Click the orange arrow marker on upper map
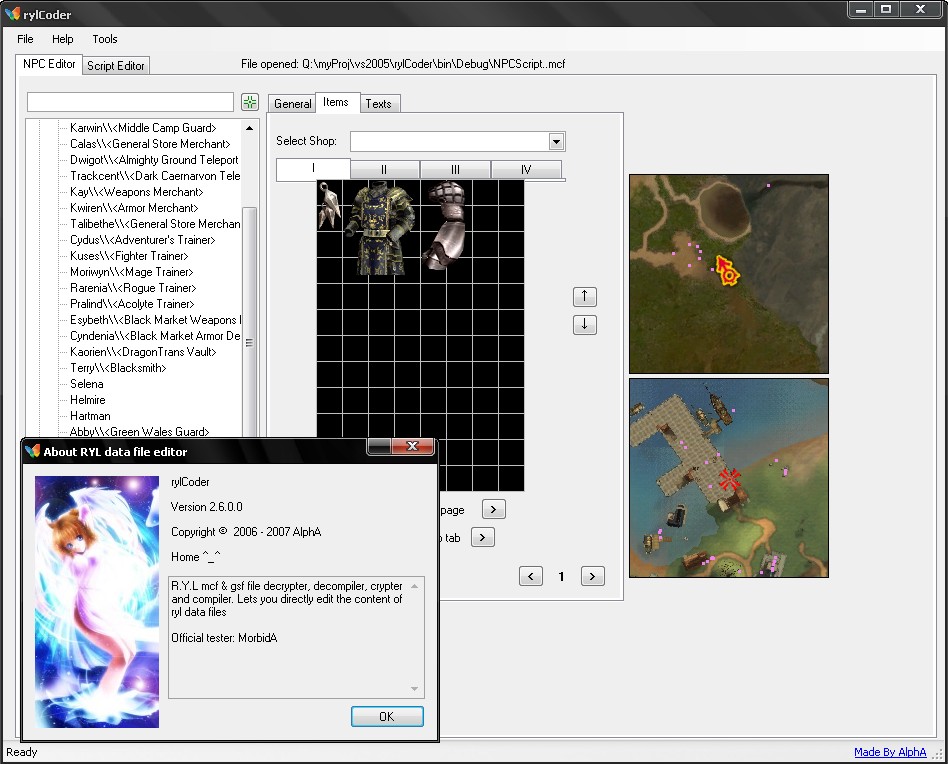The height and width of the screenshot is (764, 948). tap(726, 271)
